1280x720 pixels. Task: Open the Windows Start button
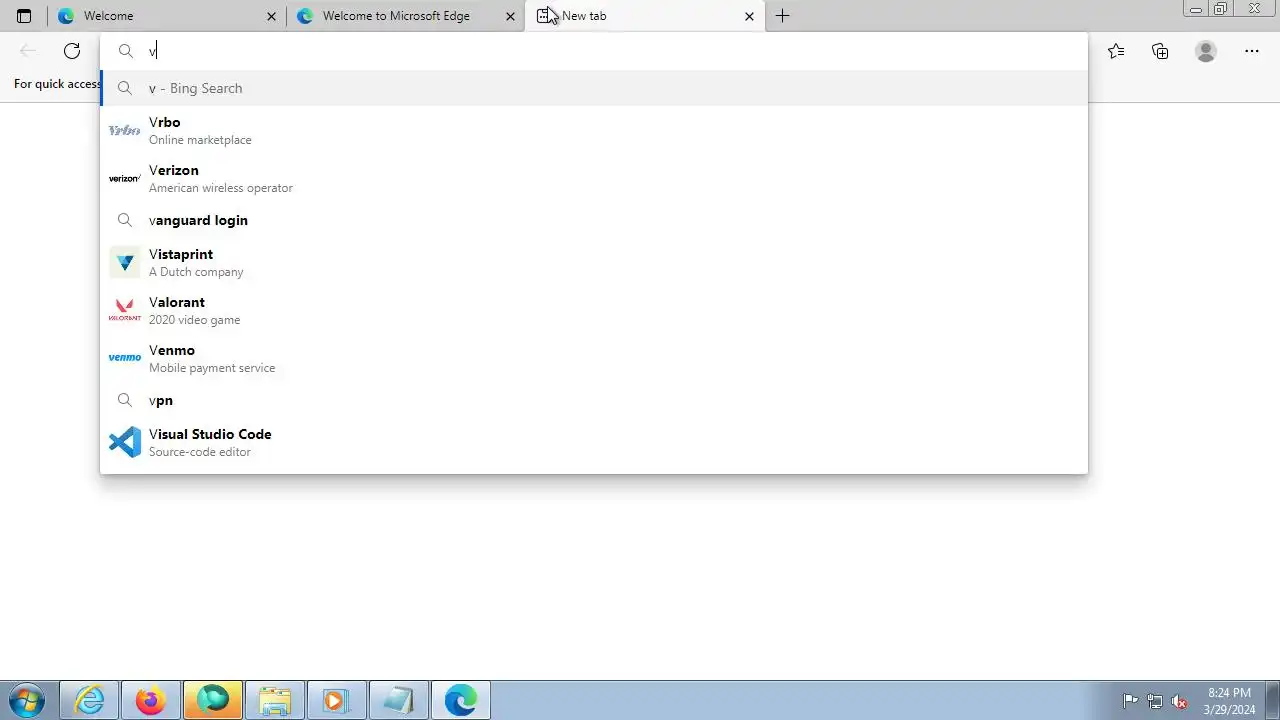(x=27, y=701)
